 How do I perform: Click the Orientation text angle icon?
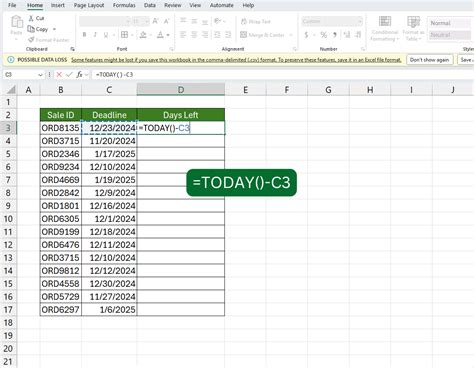(218, 21)
